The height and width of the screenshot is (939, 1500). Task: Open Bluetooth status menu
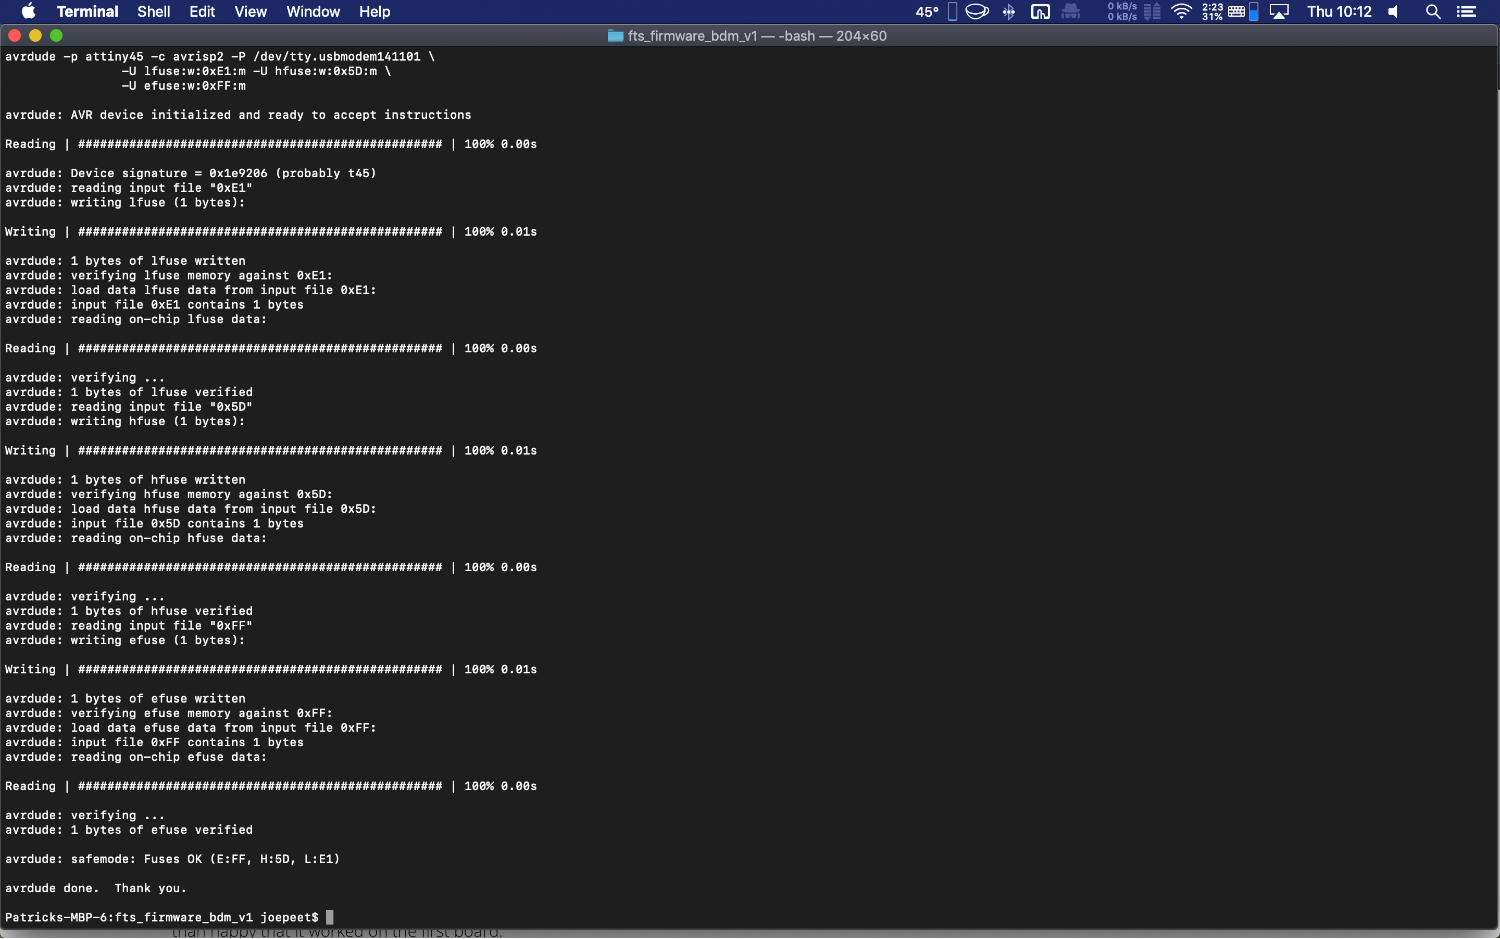(1007, 12)
